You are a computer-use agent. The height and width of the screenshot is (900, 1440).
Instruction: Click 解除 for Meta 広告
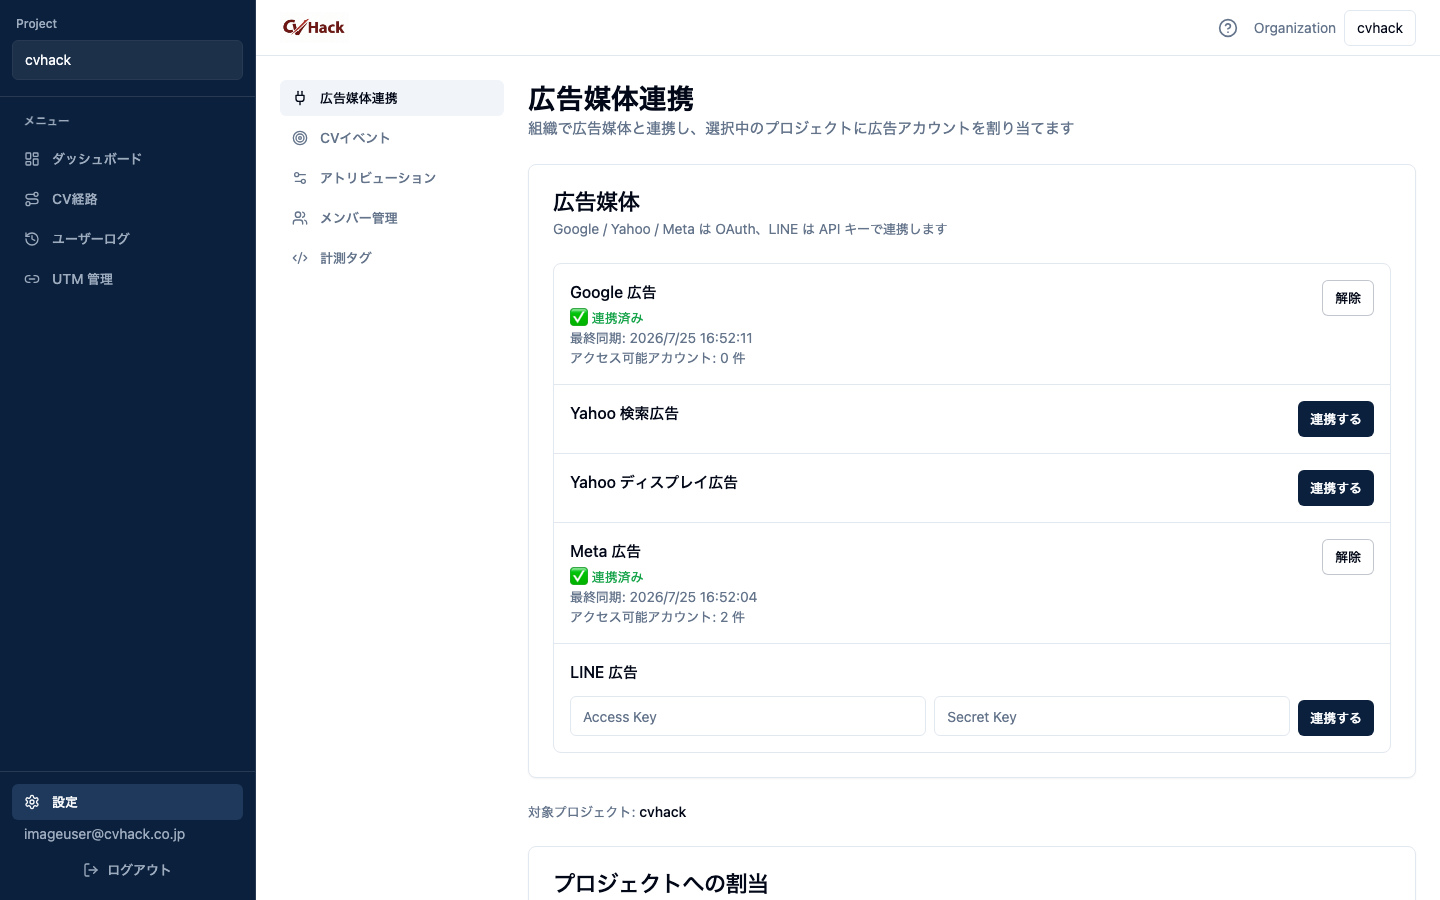tap(1348, 557)
